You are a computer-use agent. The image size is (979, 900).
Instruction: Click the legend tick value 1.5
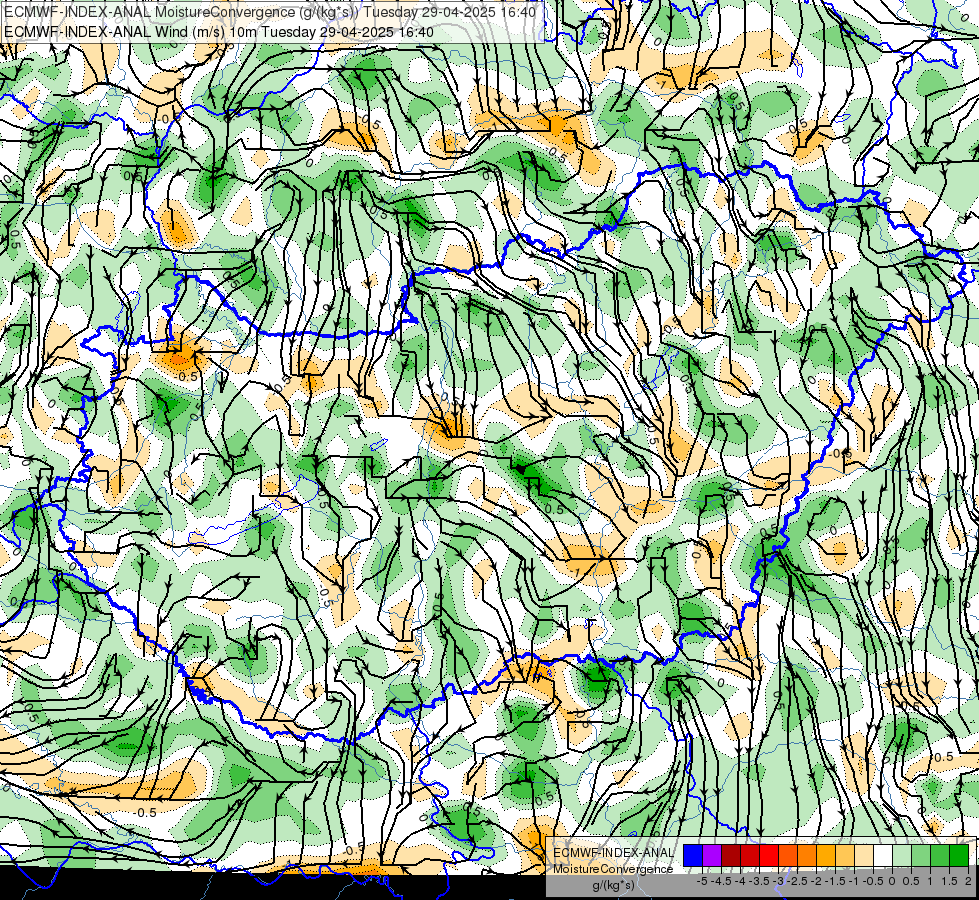[950, 881]
